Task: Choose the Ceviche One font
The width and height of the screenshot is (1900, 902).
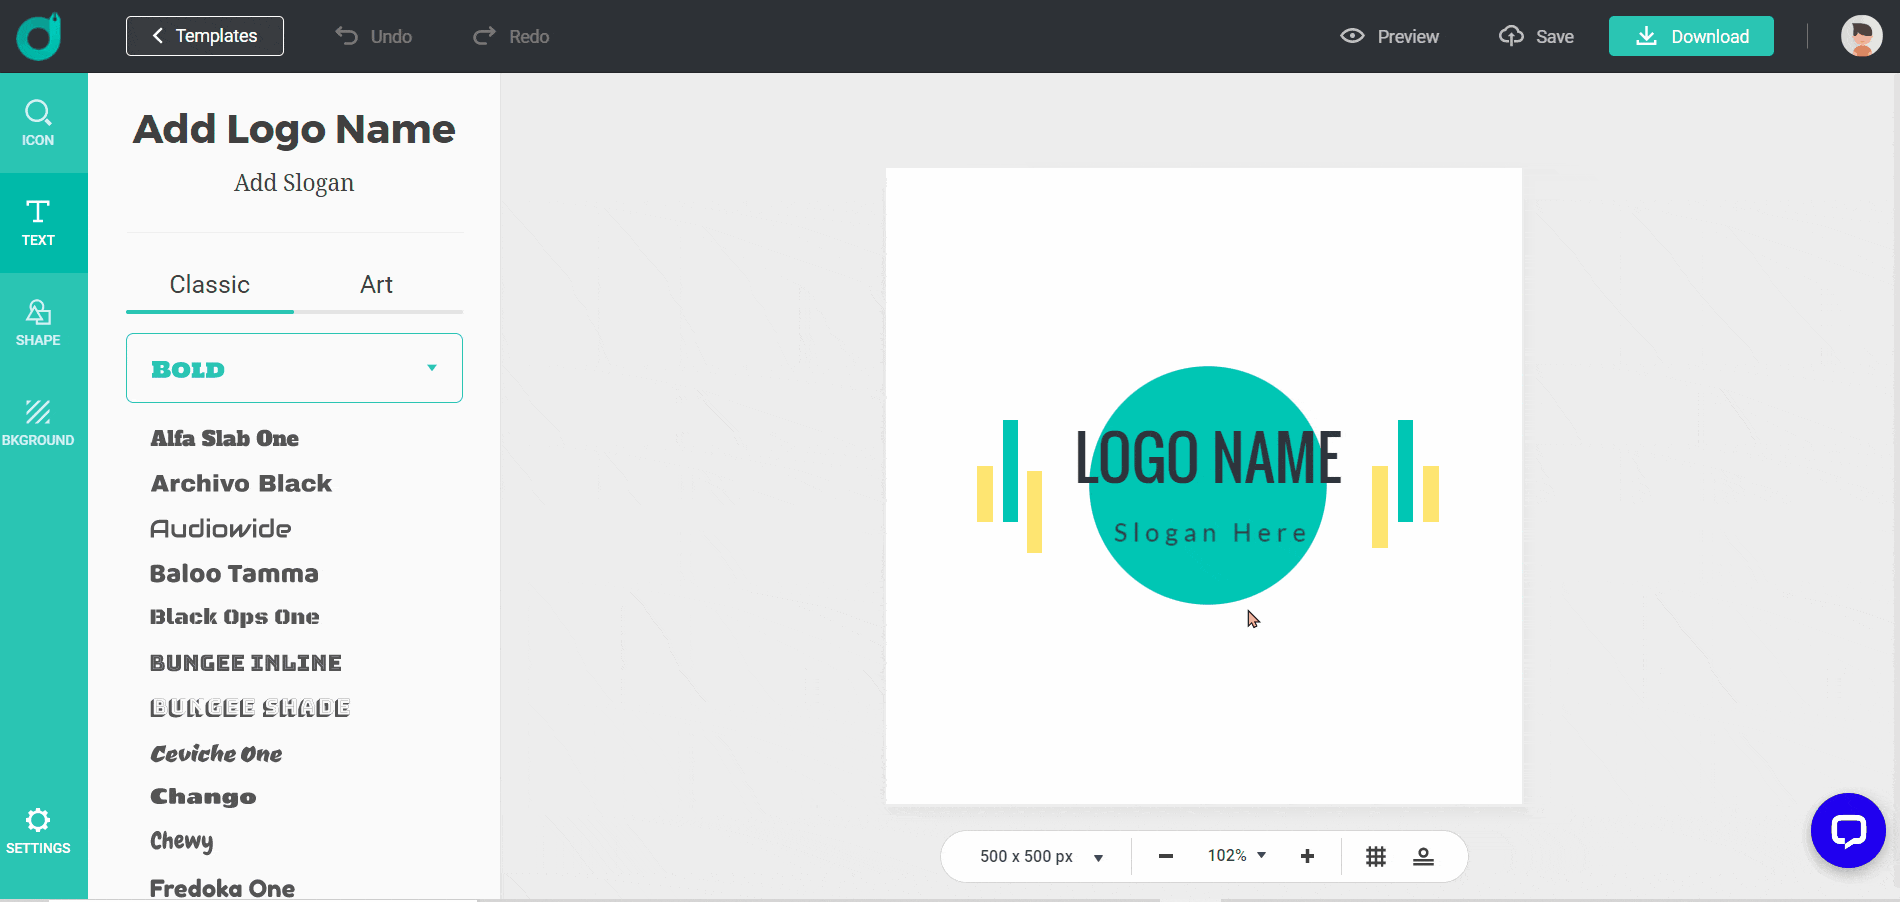Action: click(216, 753)
